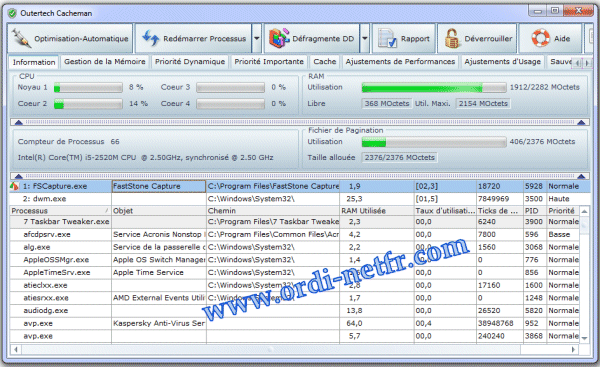Select the avp.exe Kaspersky Anti-Virus row
The image size is (600, 367).
tap(295, 323)
